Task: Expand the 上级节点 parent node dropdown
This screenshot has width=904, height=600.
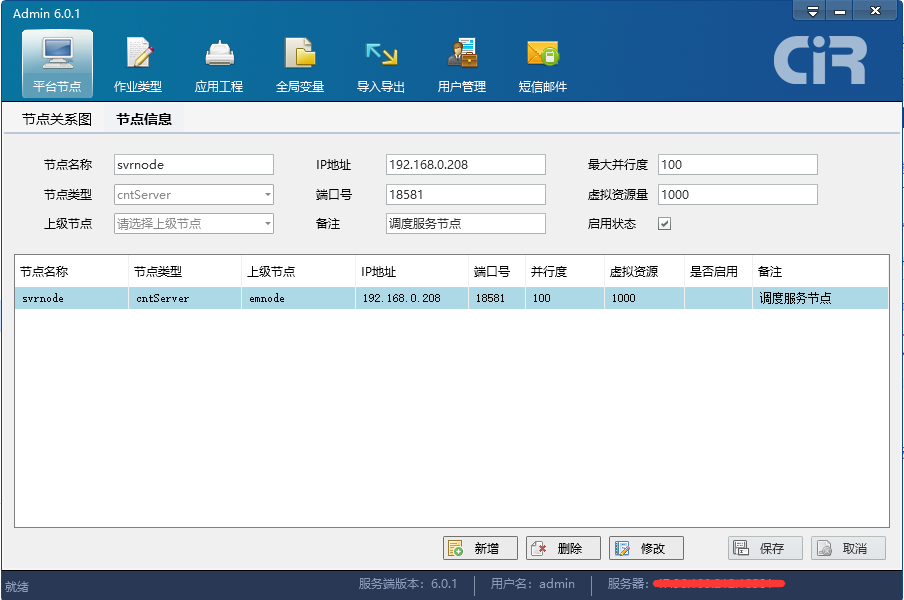Action: point(267,224)
